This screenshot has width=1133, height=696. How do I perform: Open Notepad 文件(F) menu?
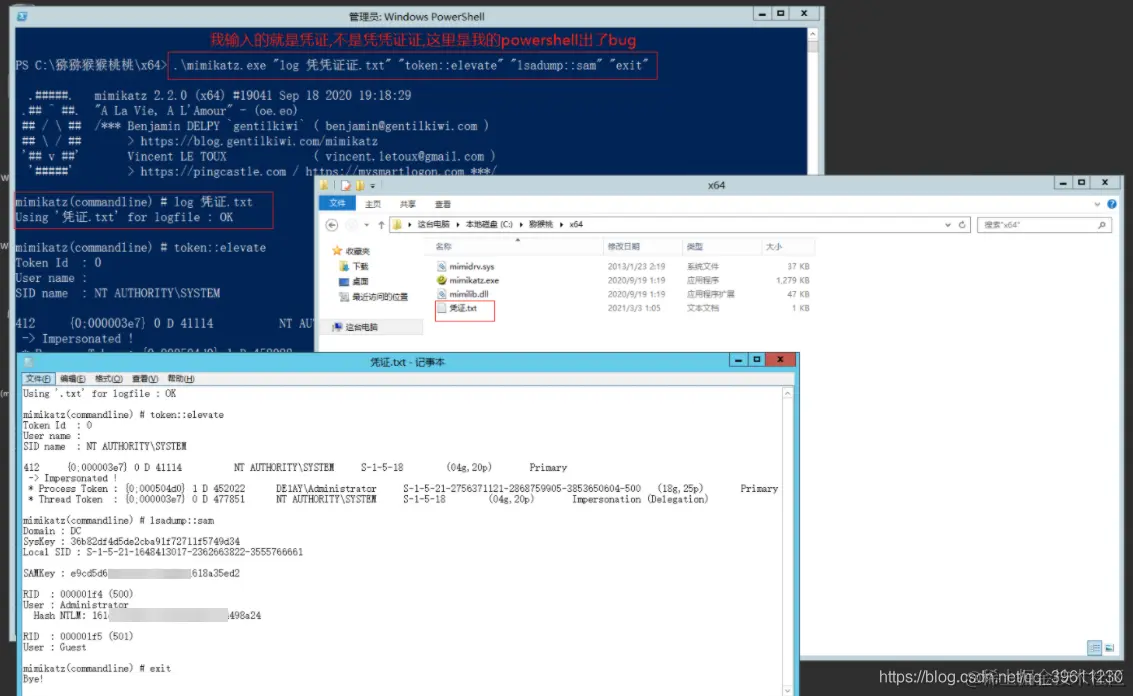coord(38,379)
